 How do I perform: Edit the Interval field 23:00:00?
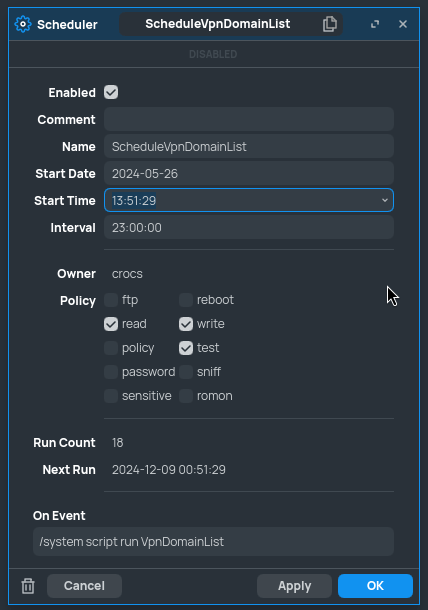click(x=249, y=228)
